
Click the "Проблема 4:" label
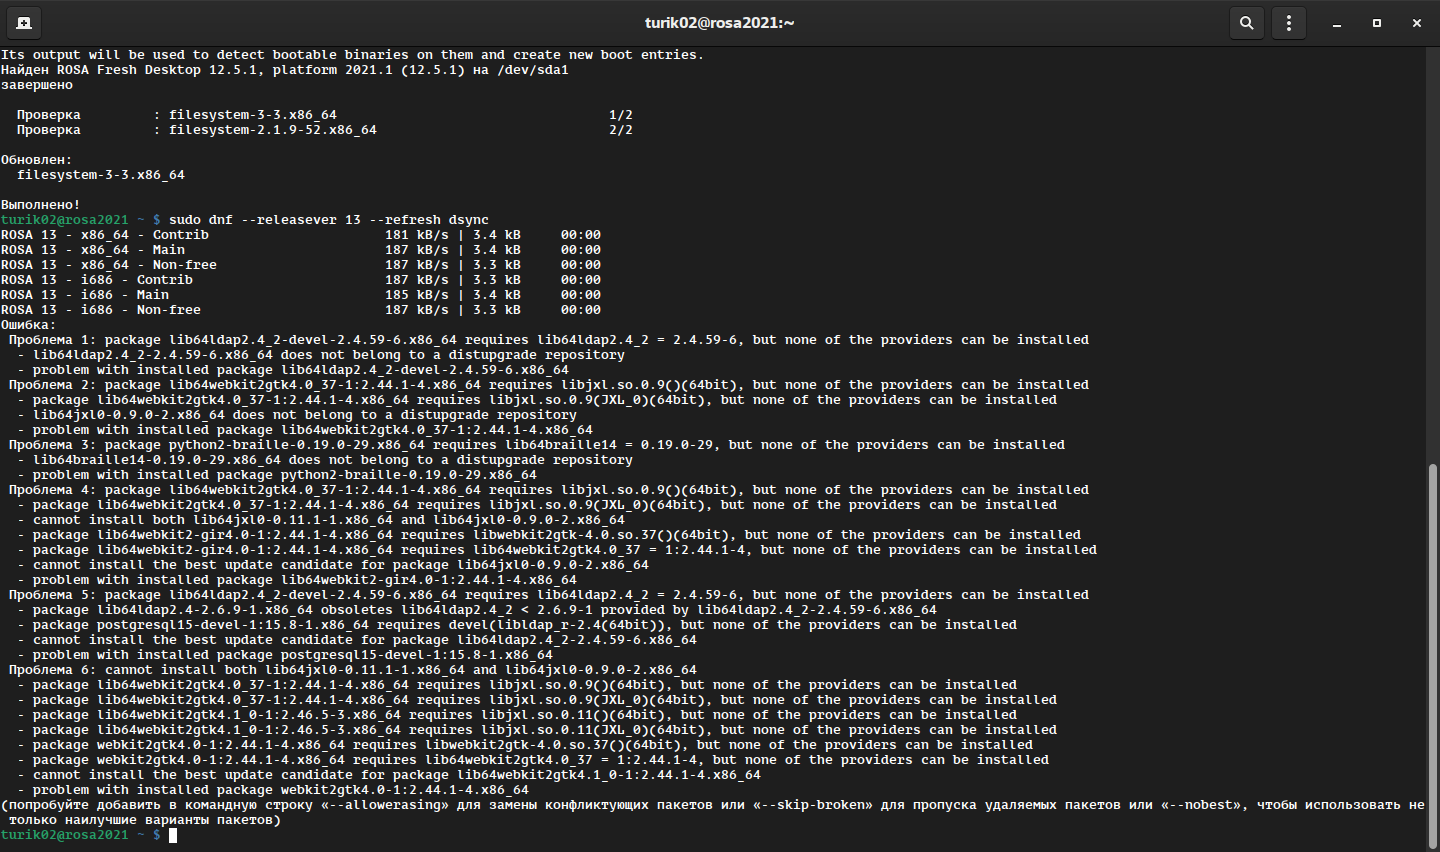53,490
